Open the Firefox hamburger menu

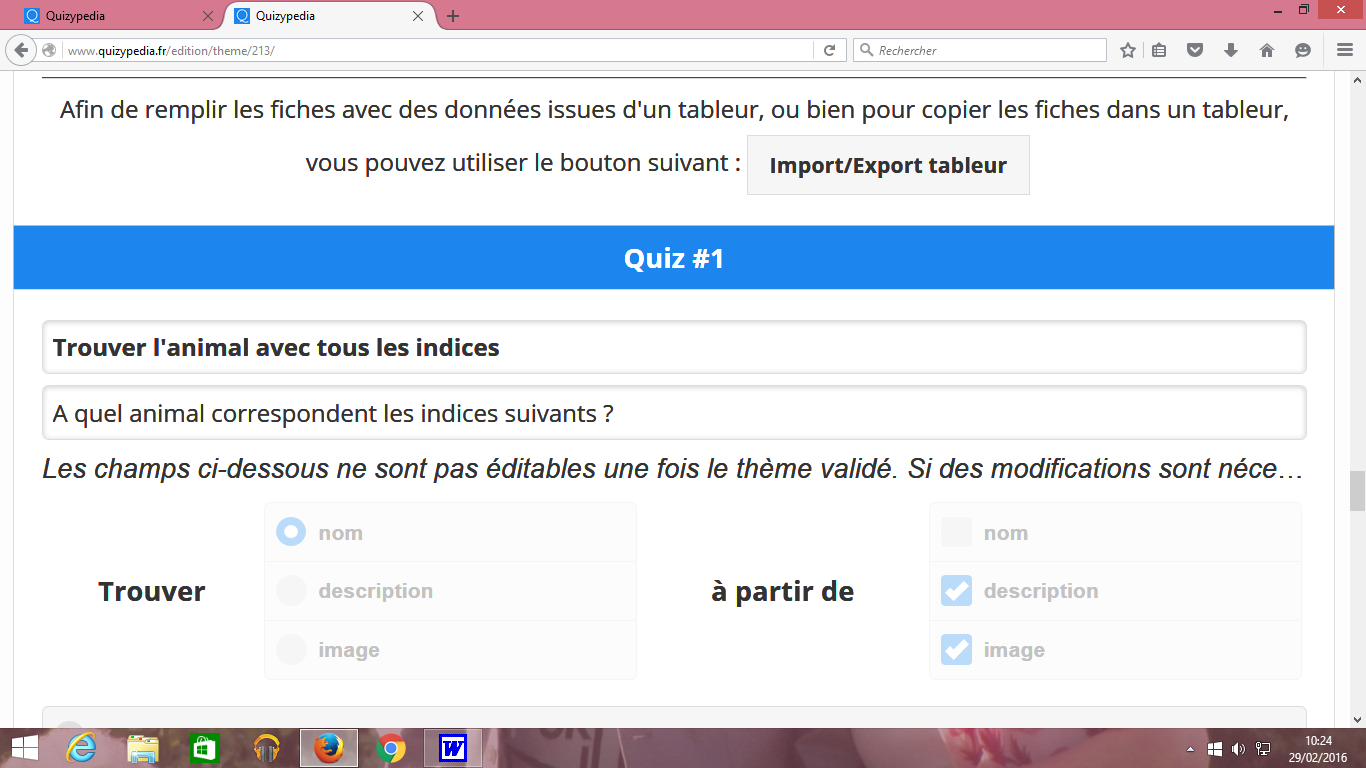click(x=1345, y=50)
